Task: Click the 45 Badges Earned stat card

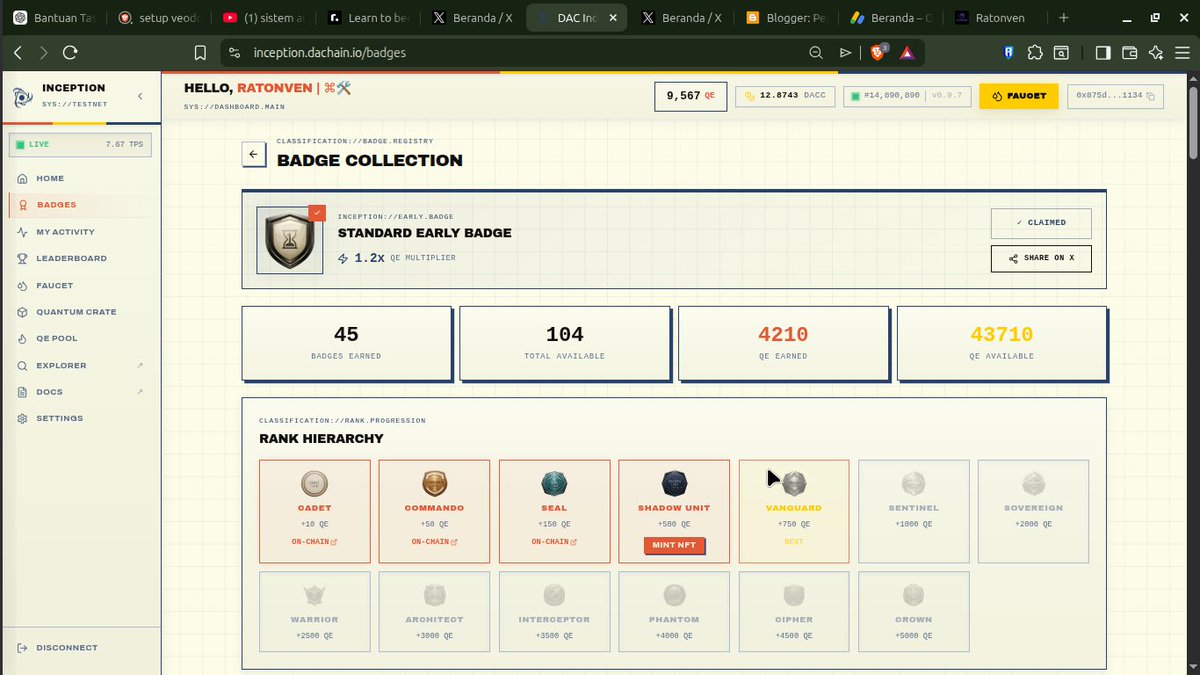Action: click(x=346, y=343)
